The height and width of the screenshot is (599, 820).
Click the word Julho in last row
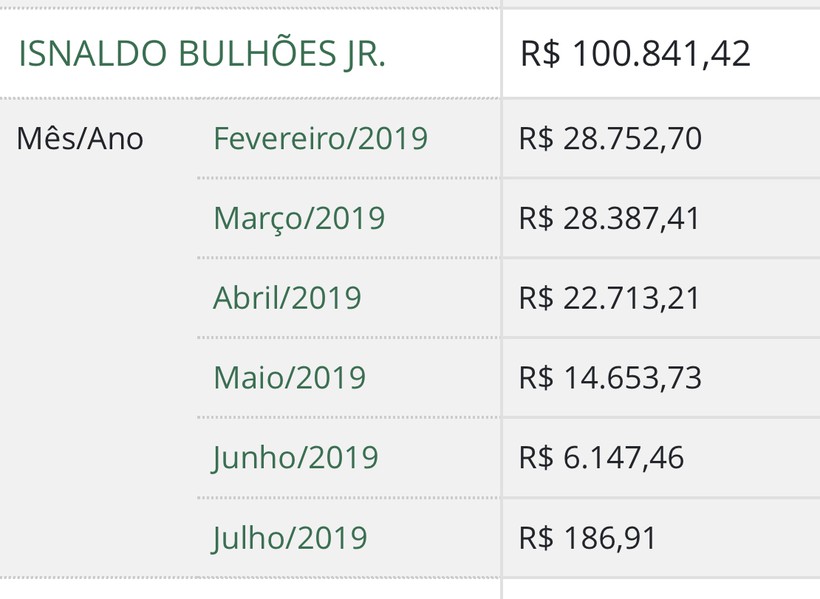coord(246,538)
